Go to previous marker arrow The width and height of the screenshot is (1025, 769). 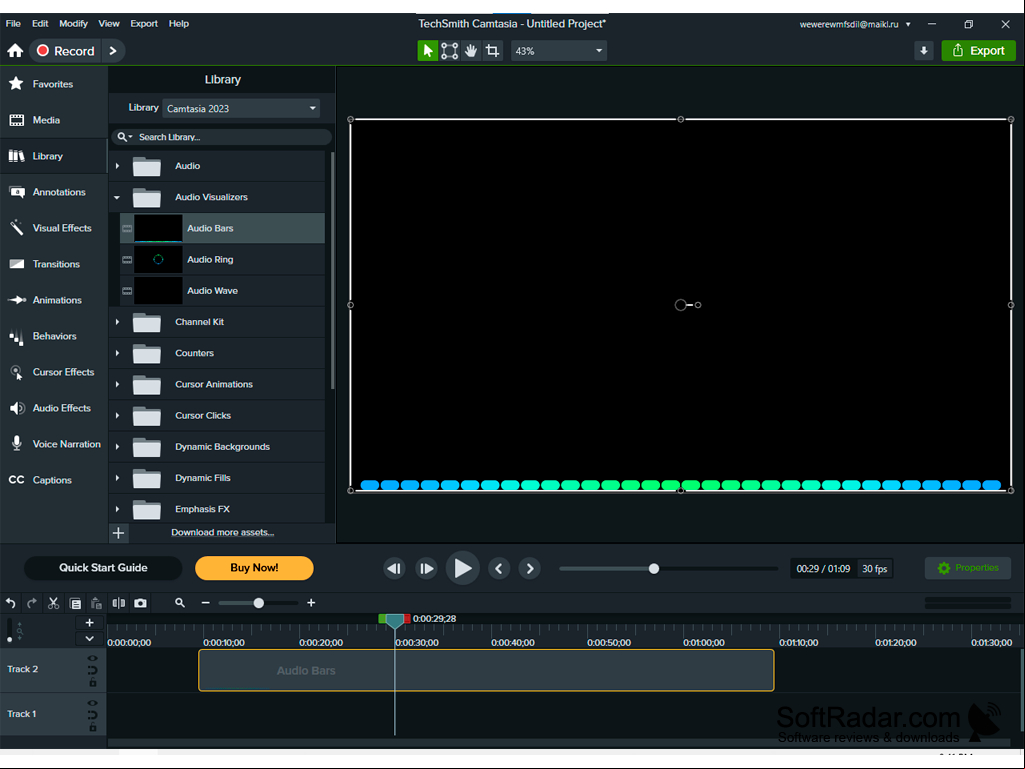coord(499,568)
